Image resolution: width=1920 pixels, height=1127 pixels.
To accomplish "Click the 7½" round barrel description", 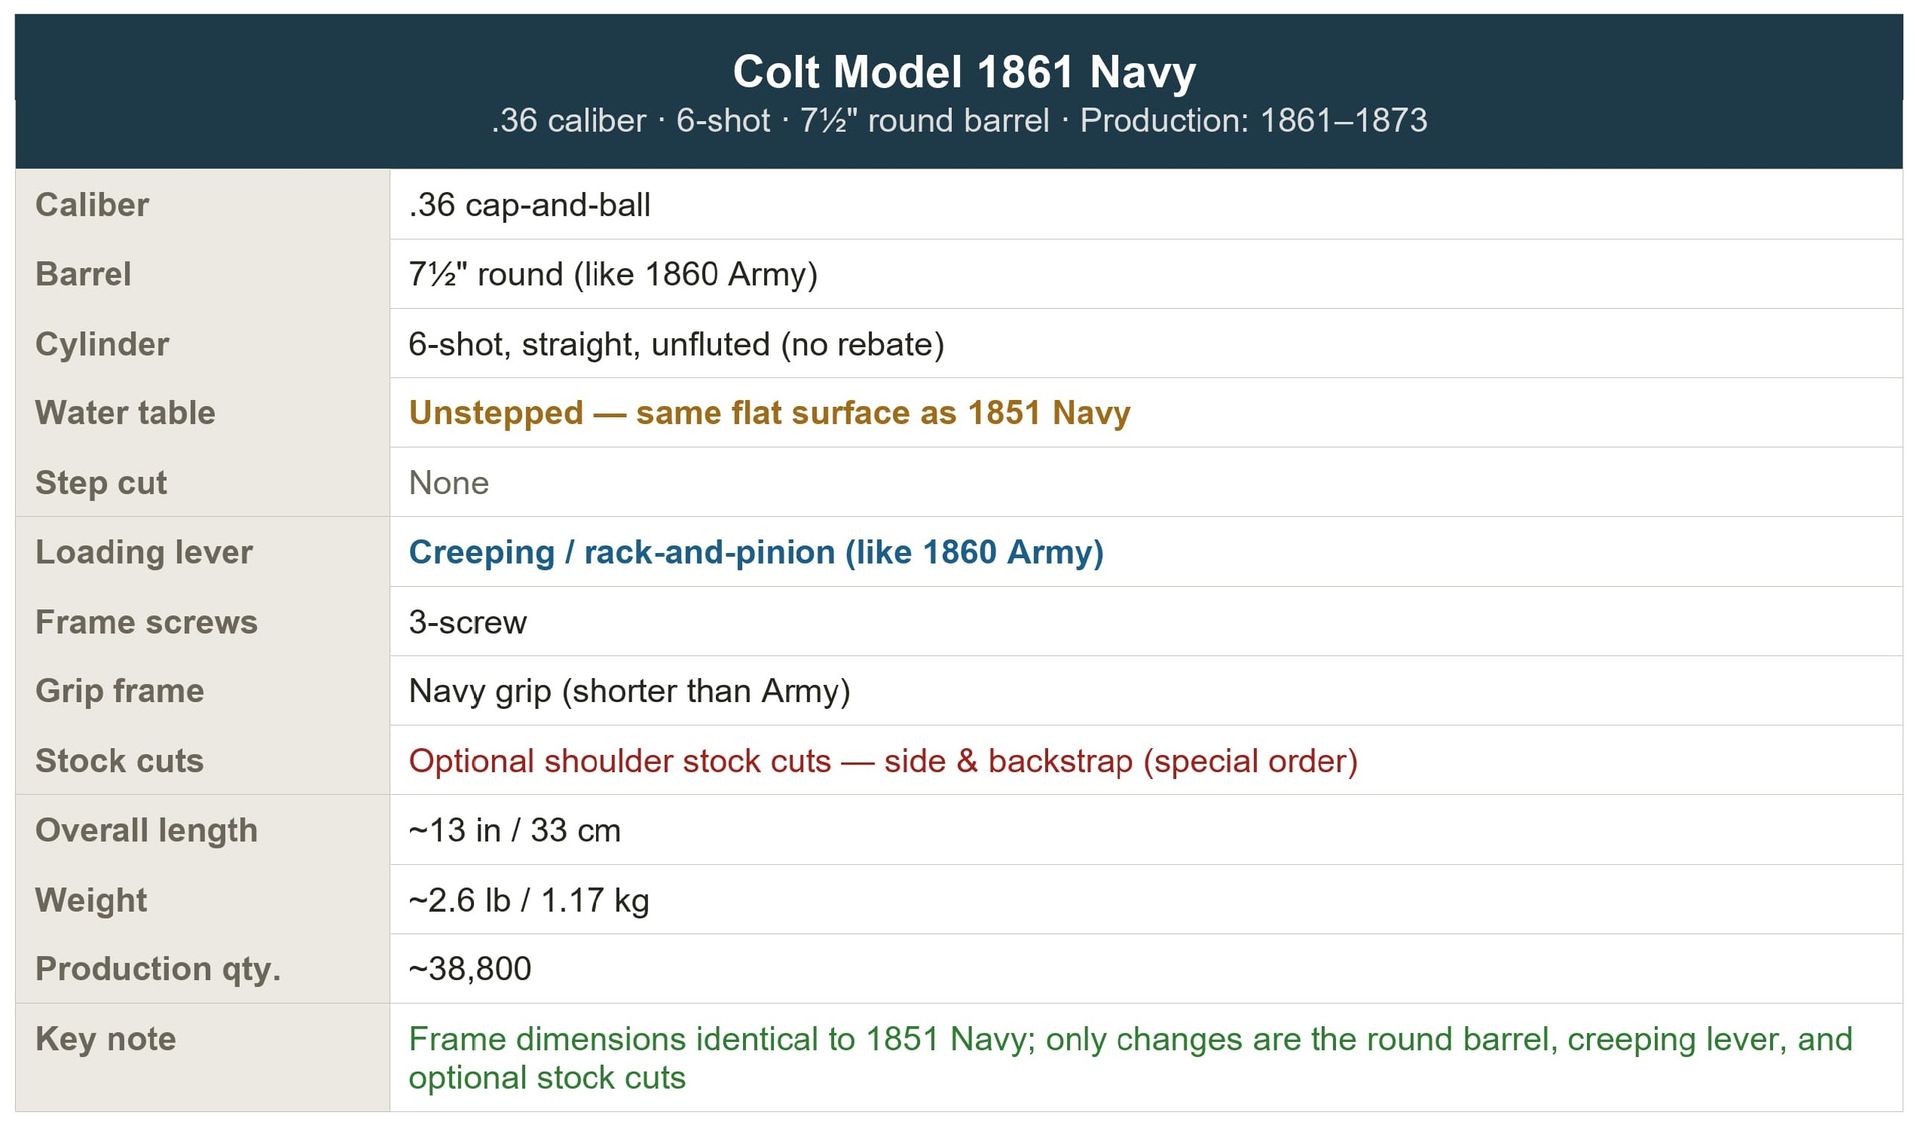I will point(612,274).
